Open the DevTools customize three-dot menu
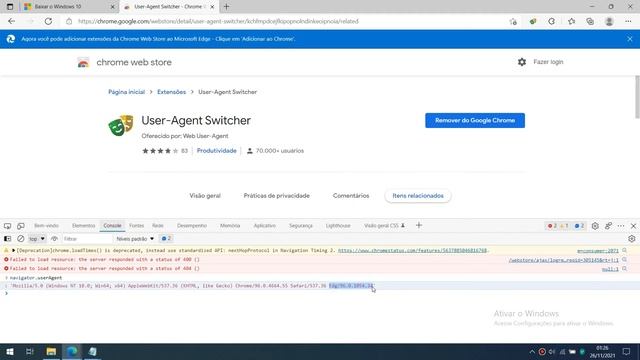This screenshot has height=360, width=640. tap(621, 226)
